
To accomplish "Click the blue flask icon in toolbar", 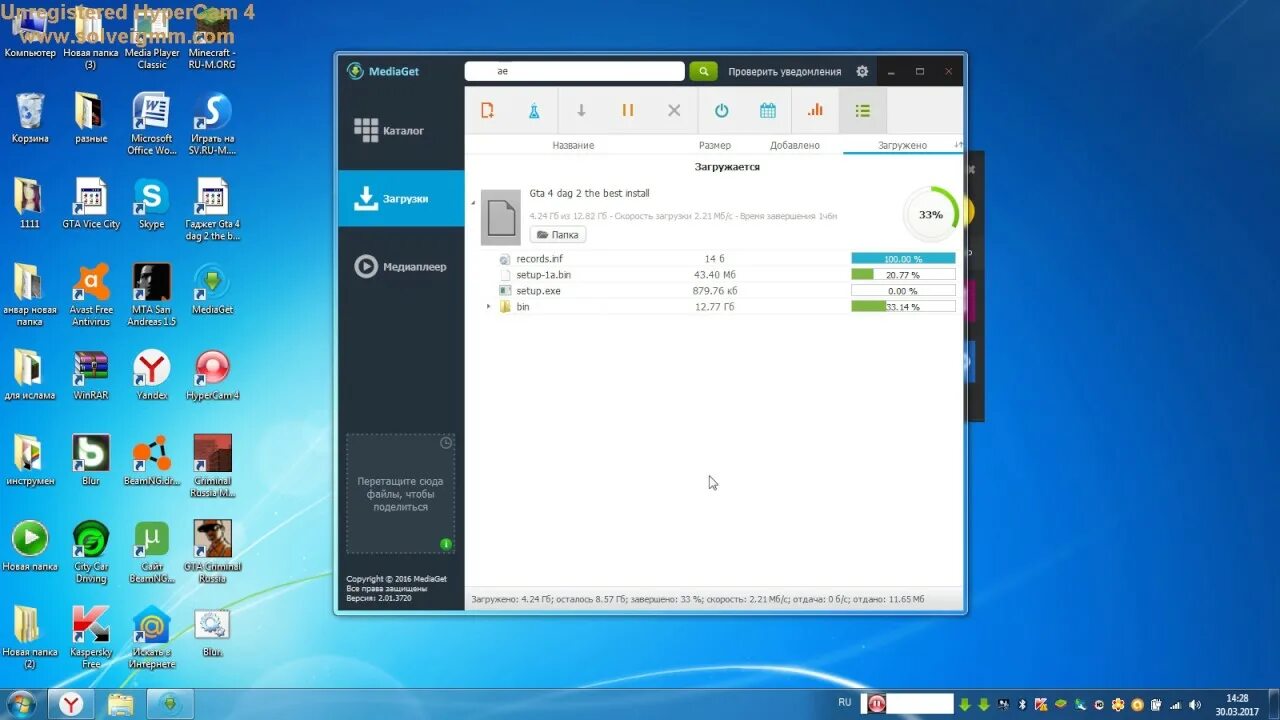I will (534, 111).
